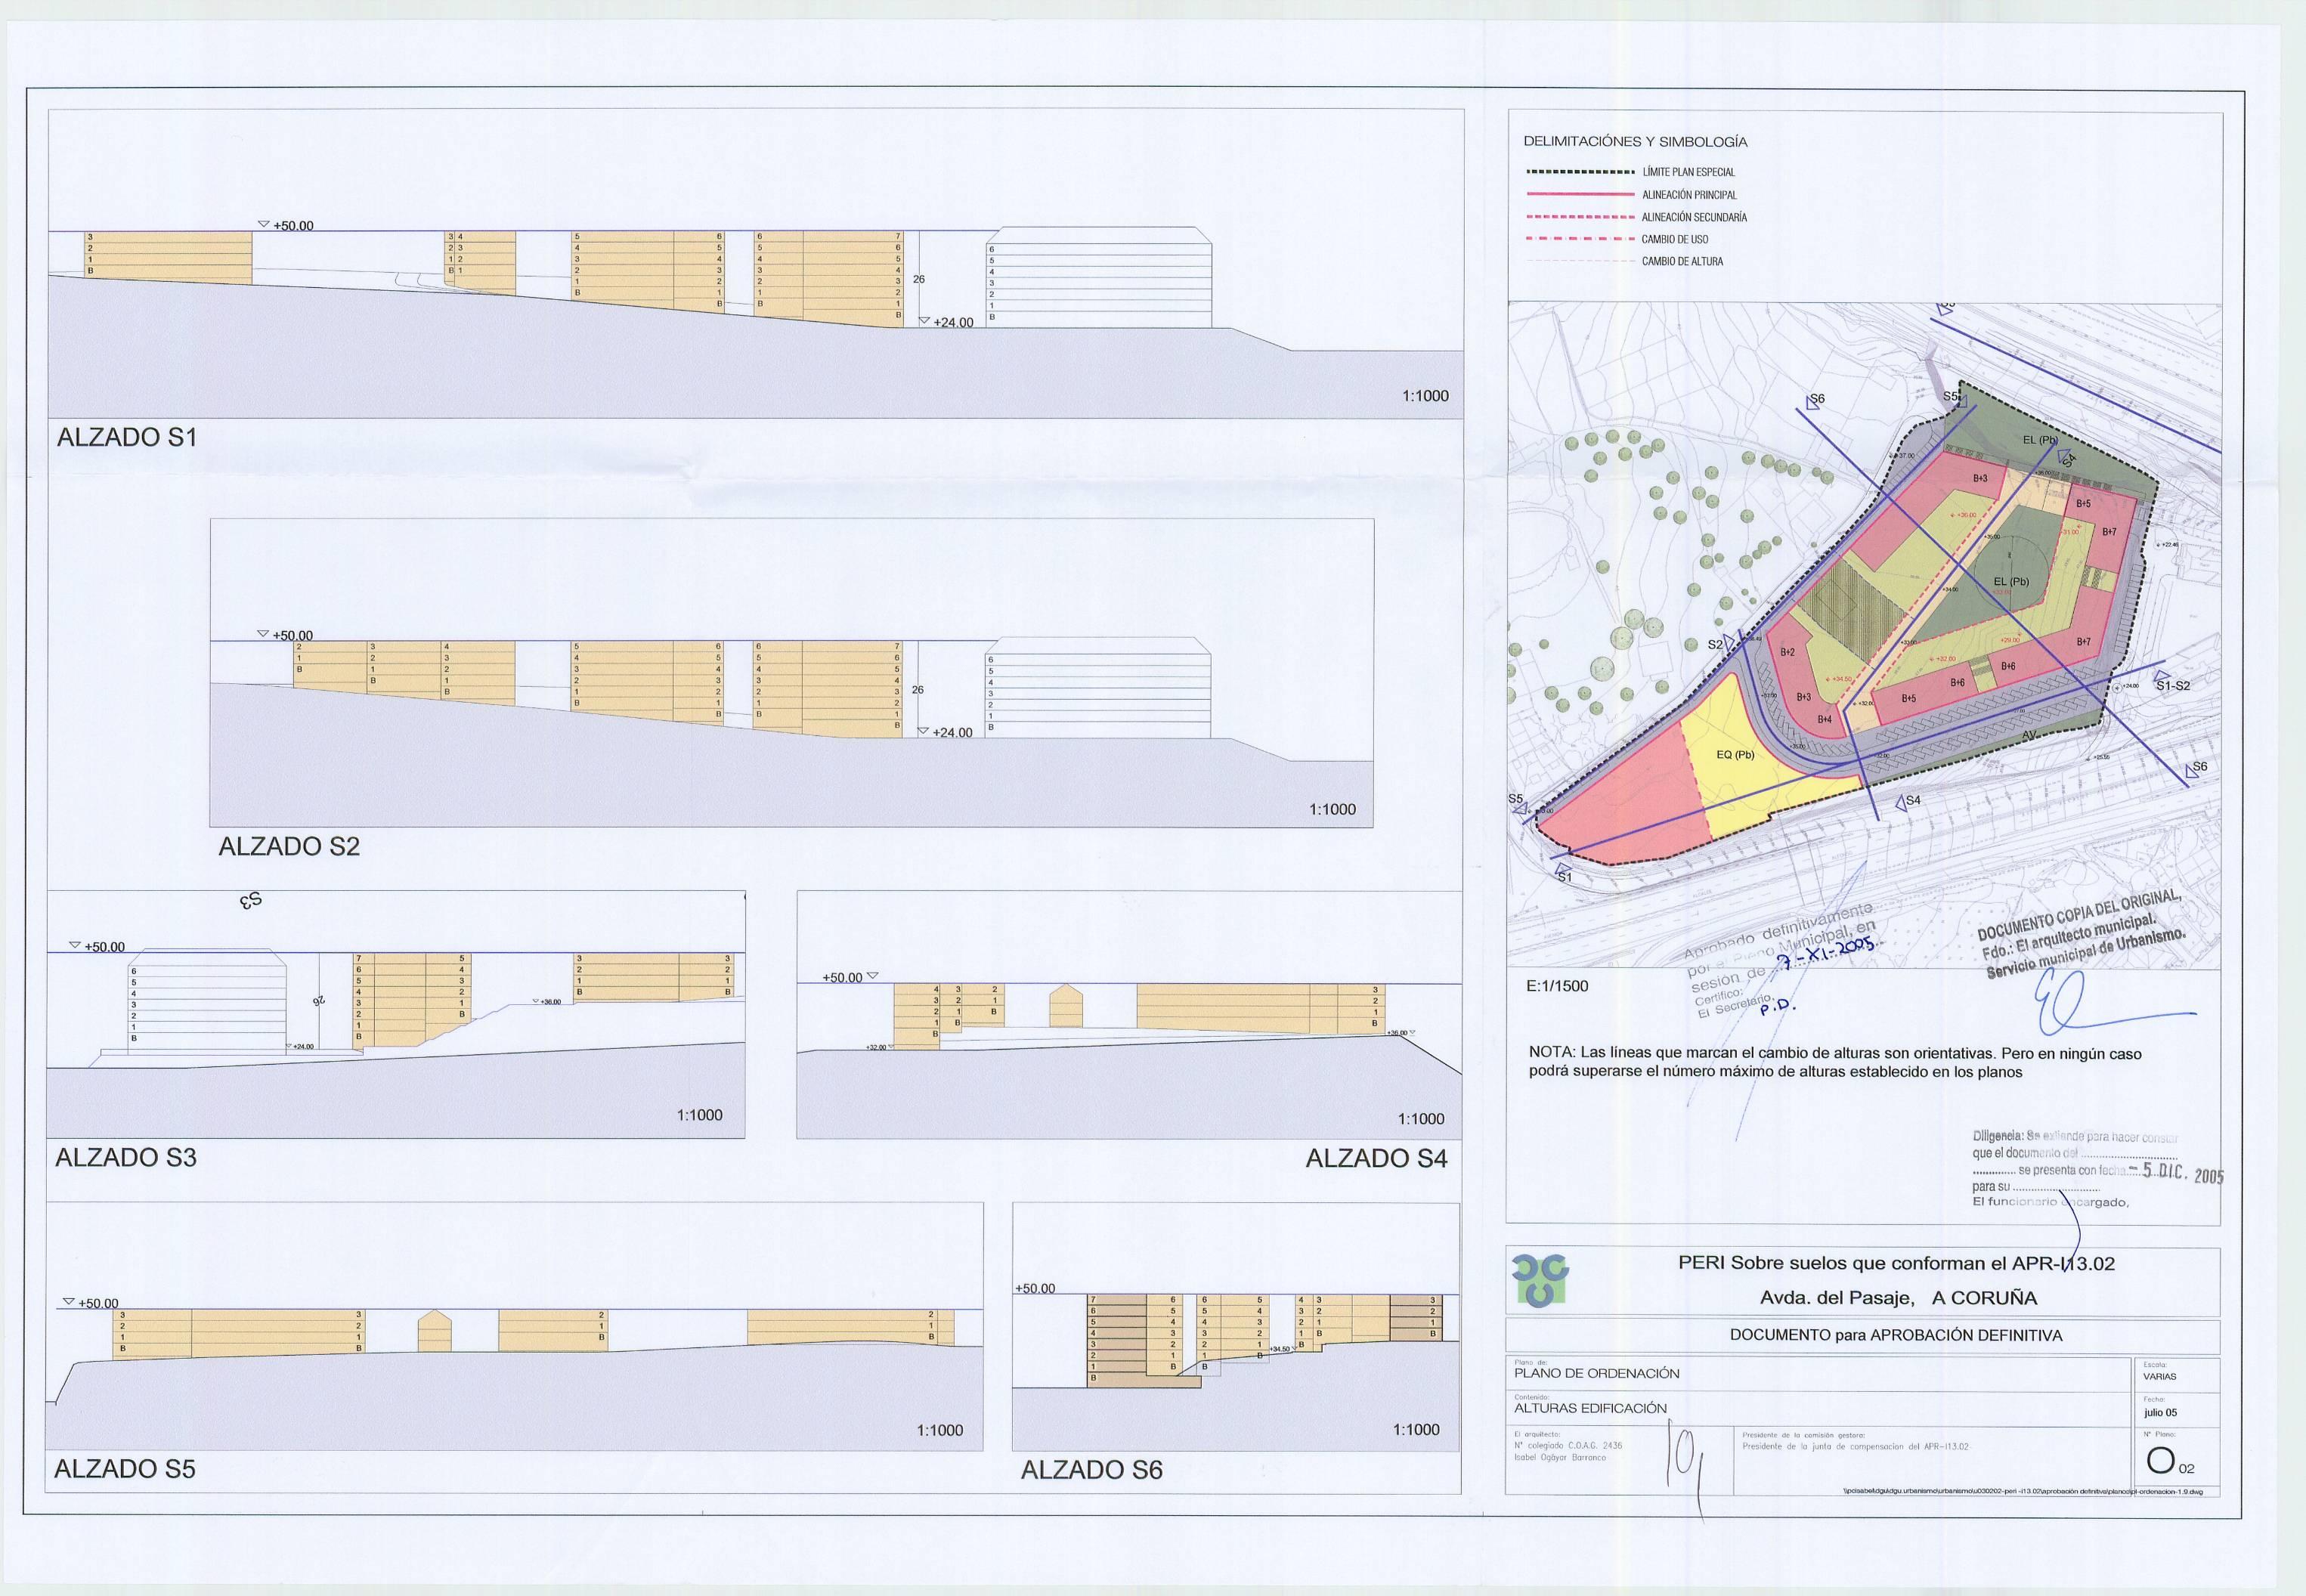Click the "B+4" building label on map

(1824, 719)
